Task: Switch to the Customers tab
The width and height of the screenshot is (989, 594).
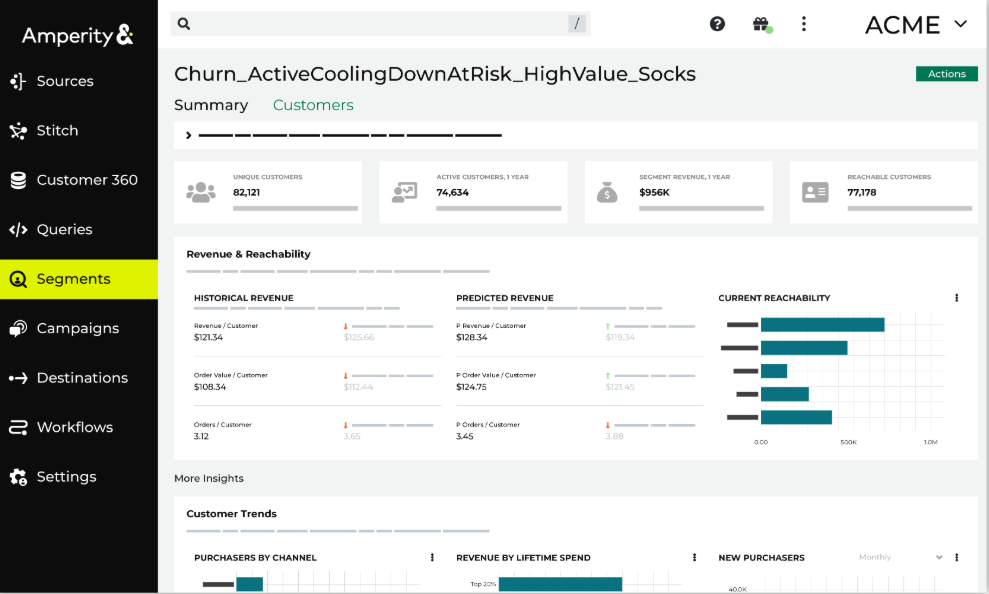Action: 313,105
